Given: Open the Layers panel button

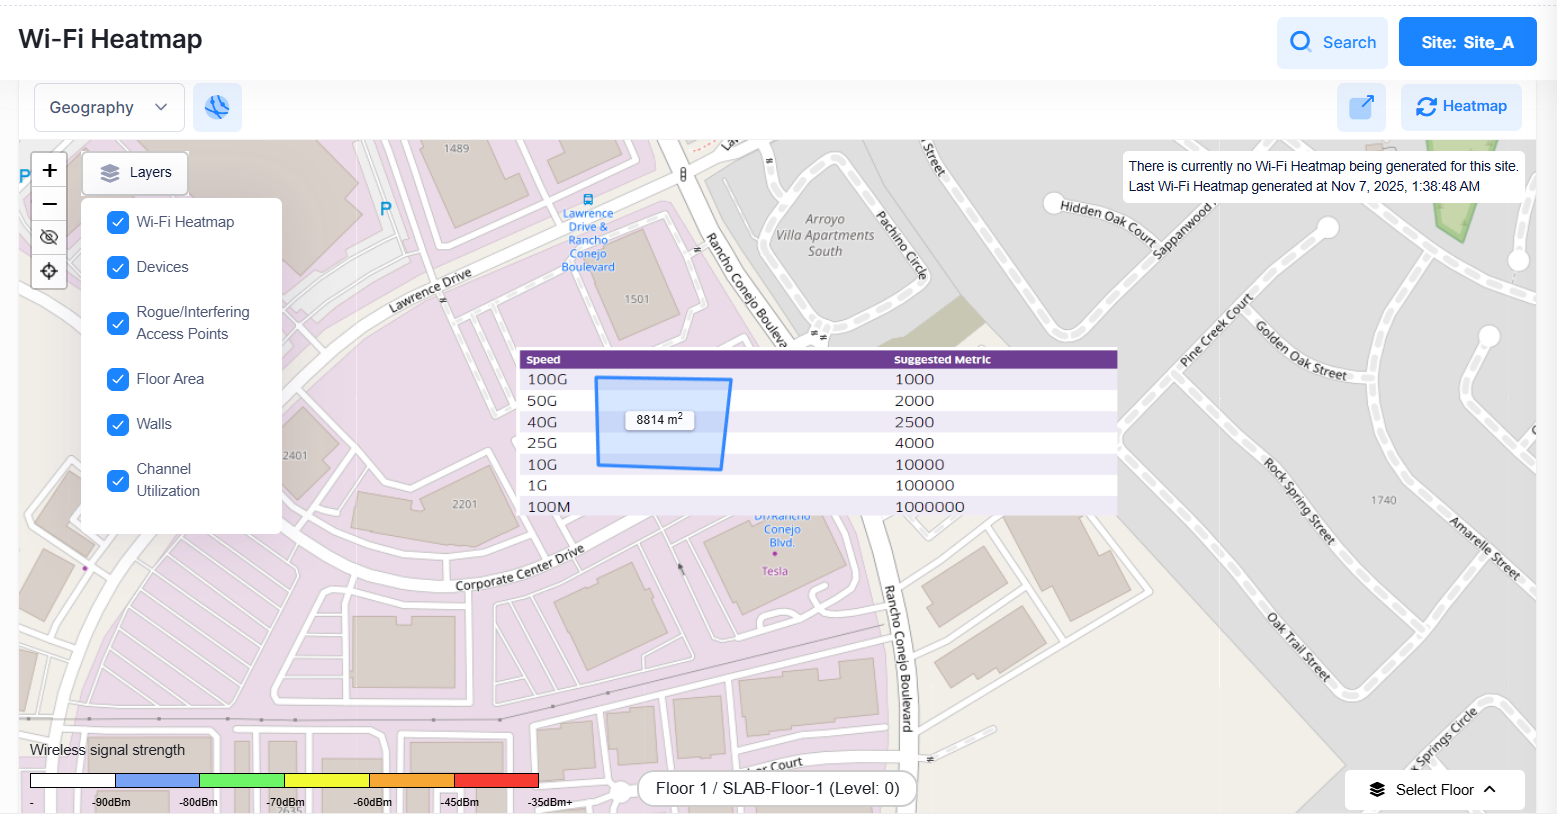Looking at the screenshot, I should (x=135, y=173).
